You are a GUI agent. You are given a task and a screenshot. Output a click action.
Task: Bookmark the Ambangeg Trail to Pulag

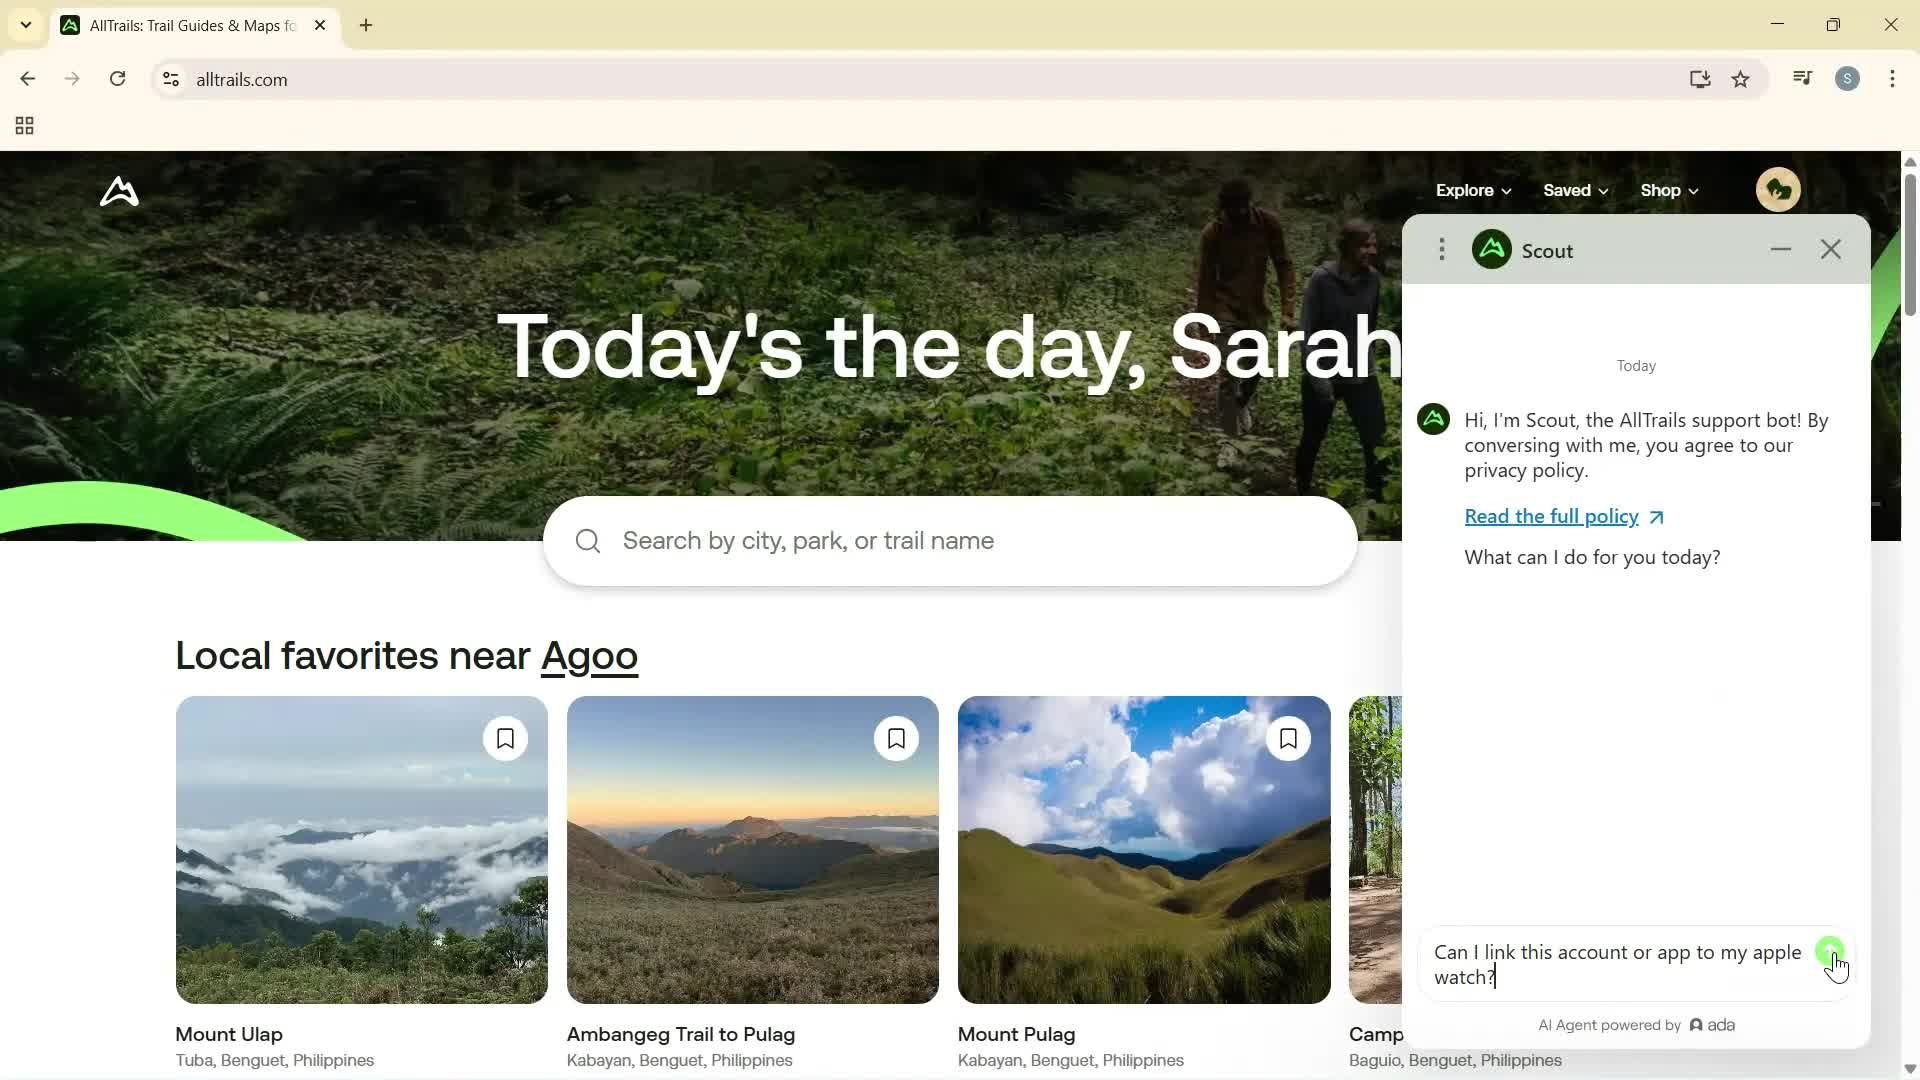(896, 738)
